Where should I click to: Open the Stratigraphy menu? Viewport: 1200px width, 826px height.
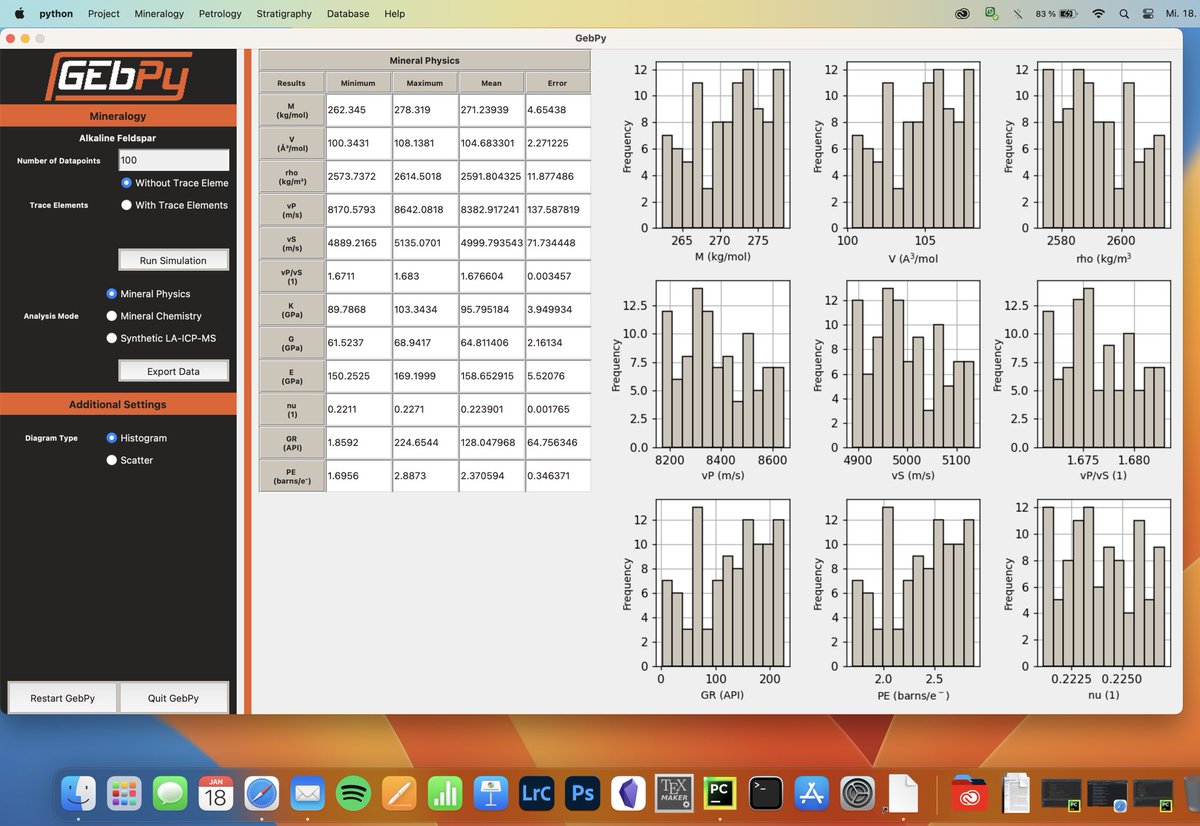pyautogui.click(x=283, y=14)
